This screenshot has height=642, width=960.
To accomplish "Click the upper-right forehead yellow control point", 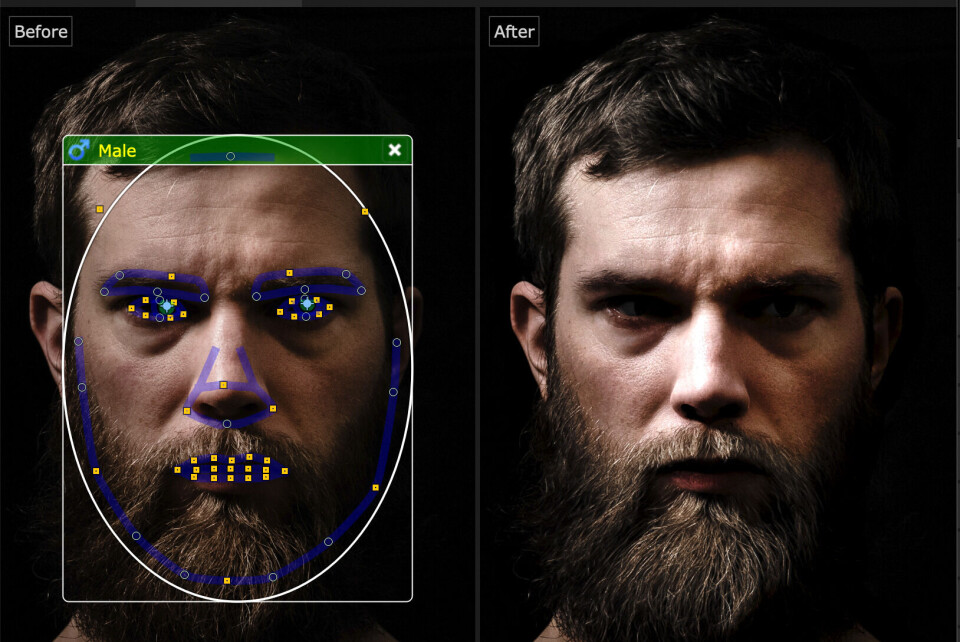I will (365, 211).
